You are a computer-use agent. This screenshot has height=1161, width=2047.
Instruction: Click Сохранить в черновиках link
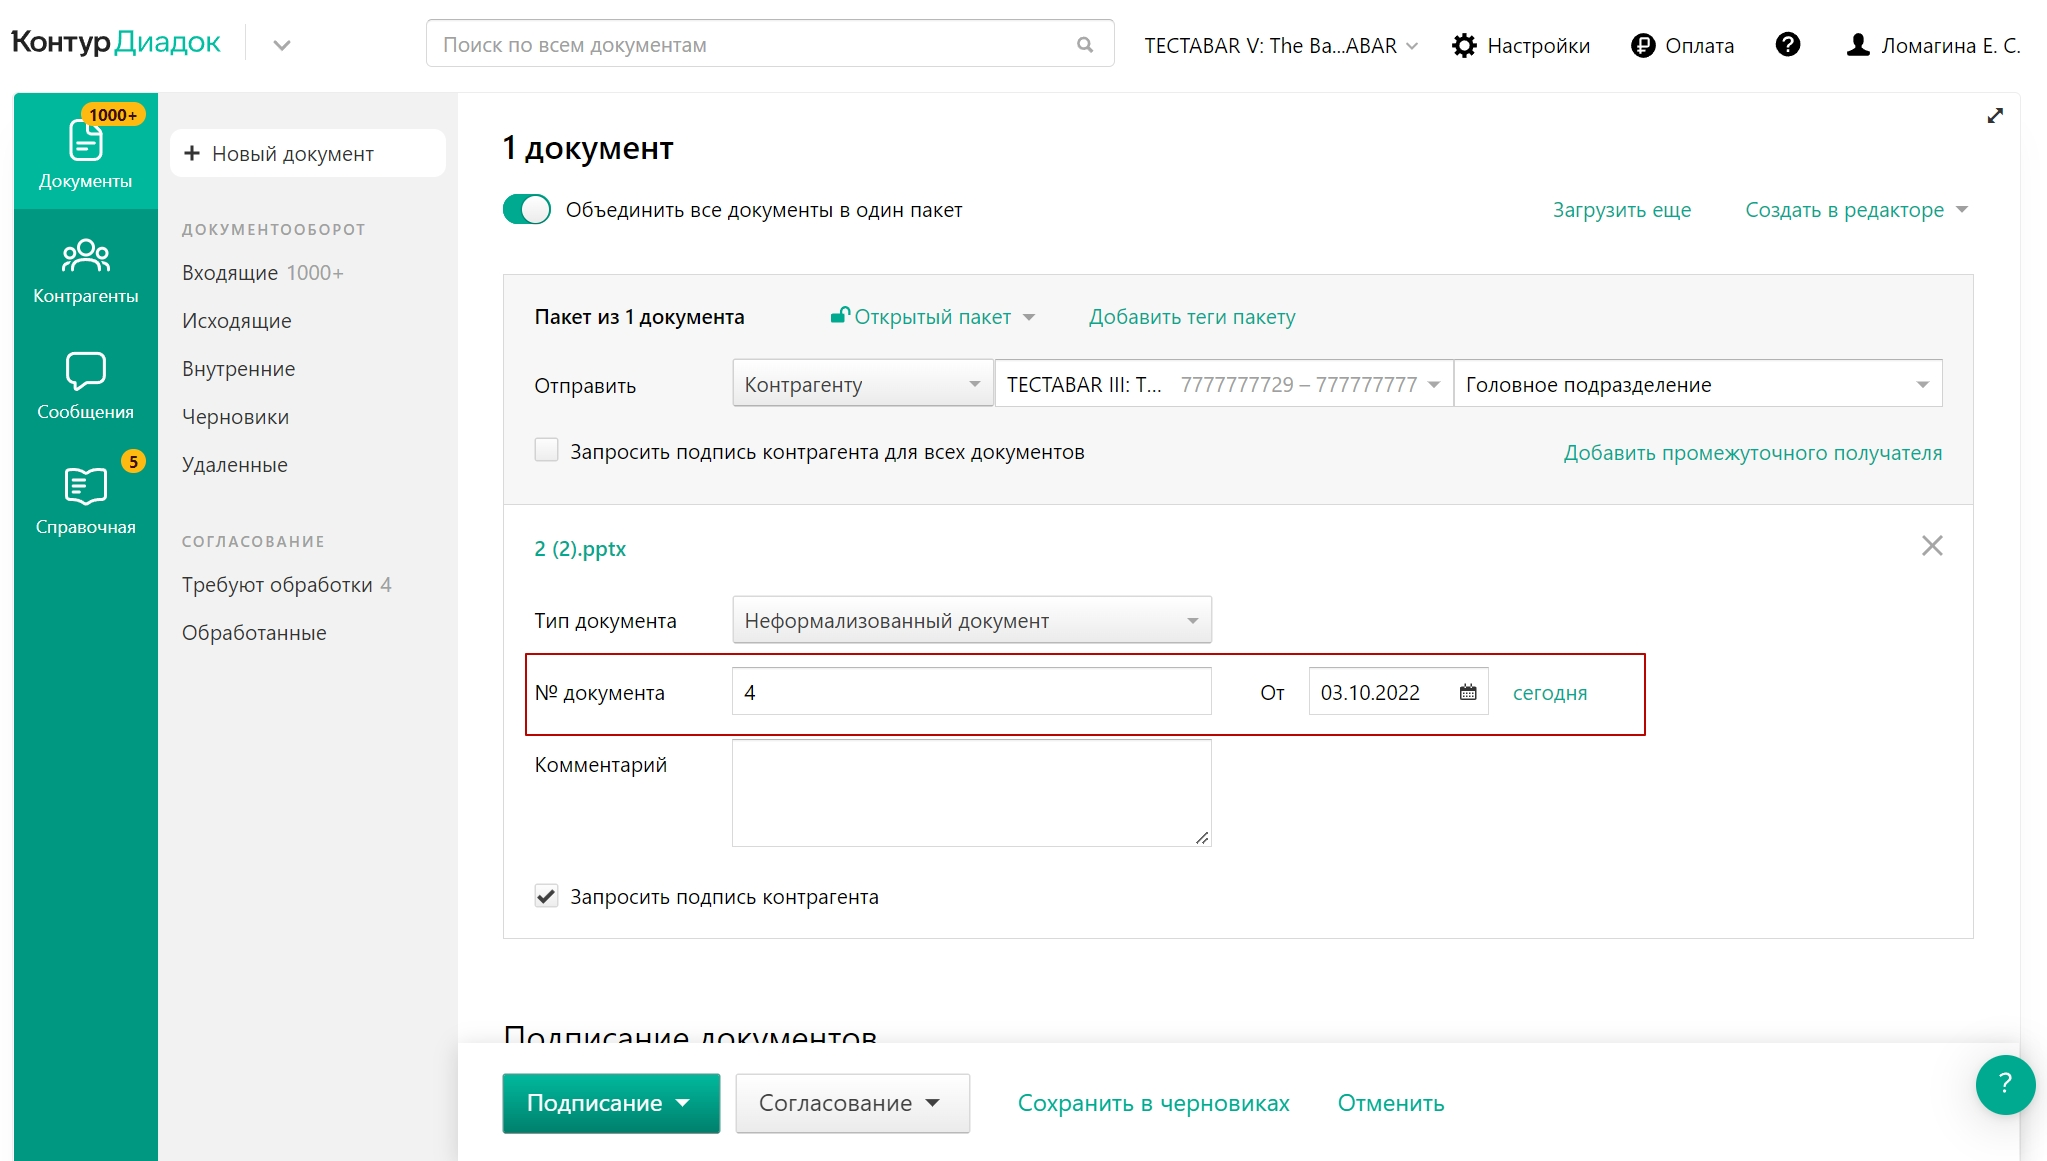pyautogui.click(x=1153, y=1103)
